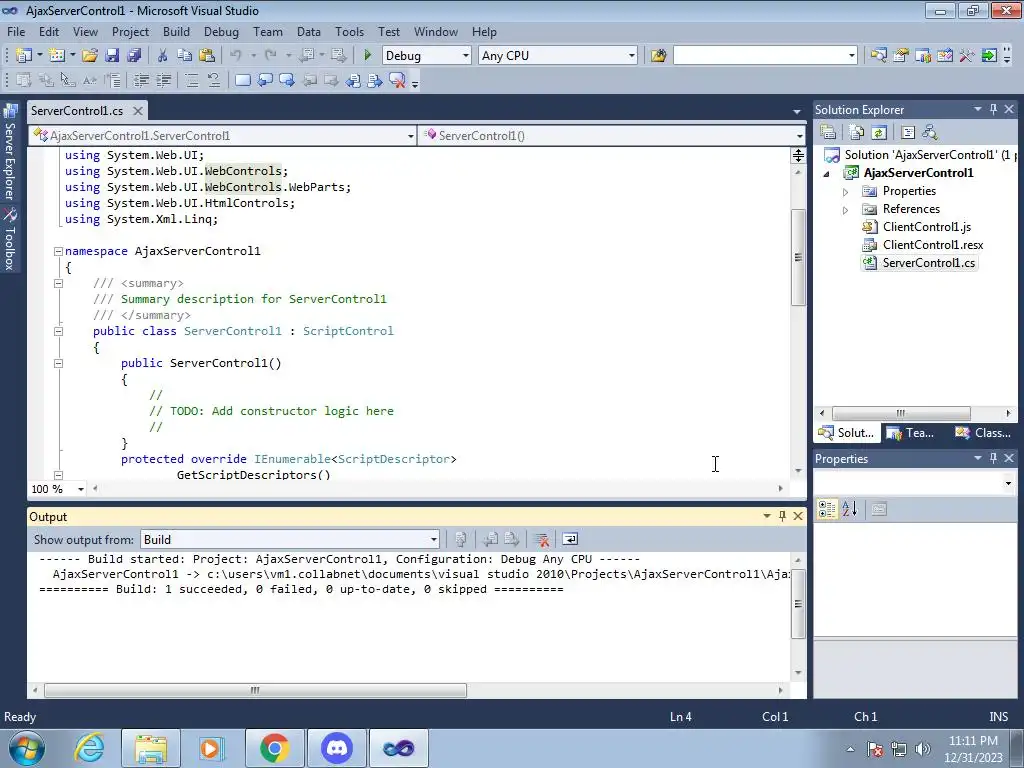
Task: Comment out the selected lines icon
Action: [x=191, y=80]
